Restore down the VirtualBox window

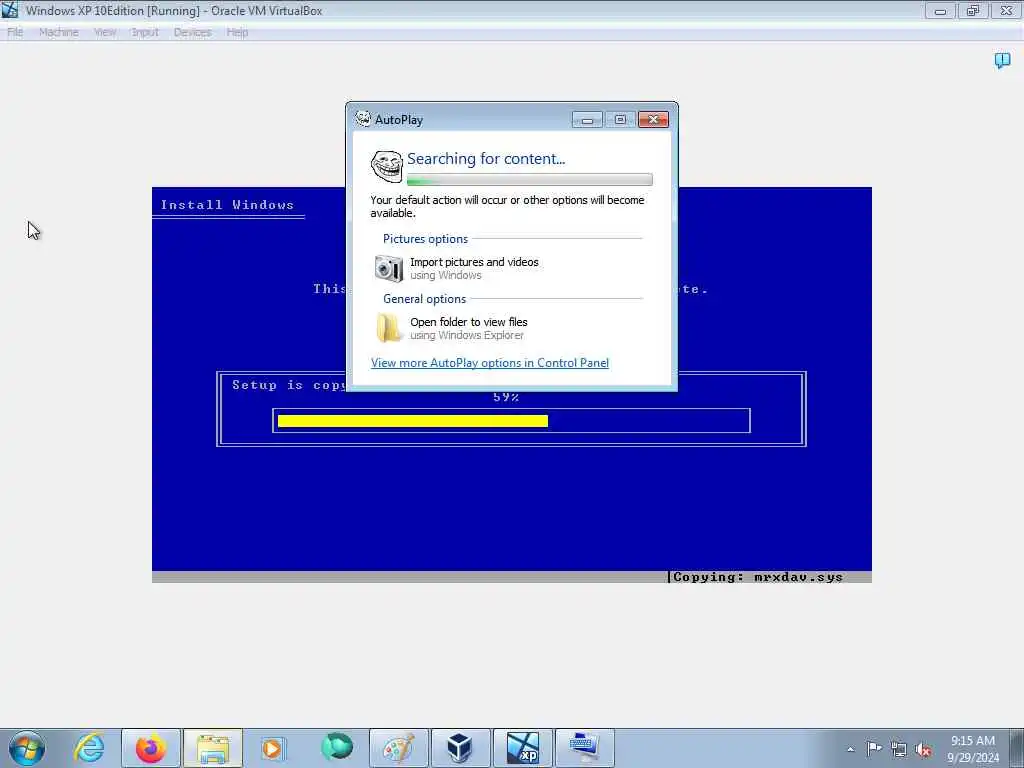coord(973,10)
